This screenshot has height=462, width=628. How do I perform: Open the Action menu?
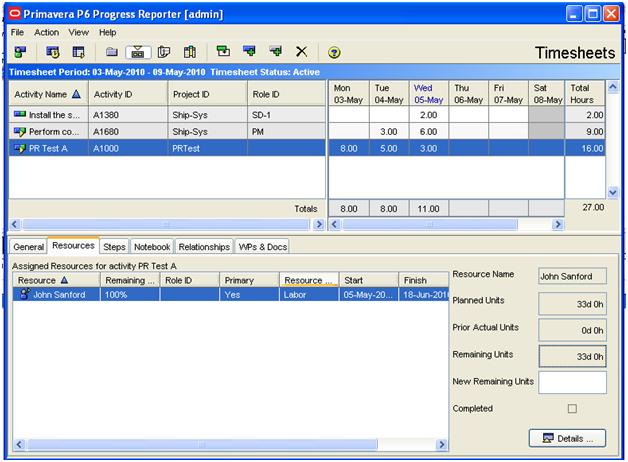(x=46, y=32)
